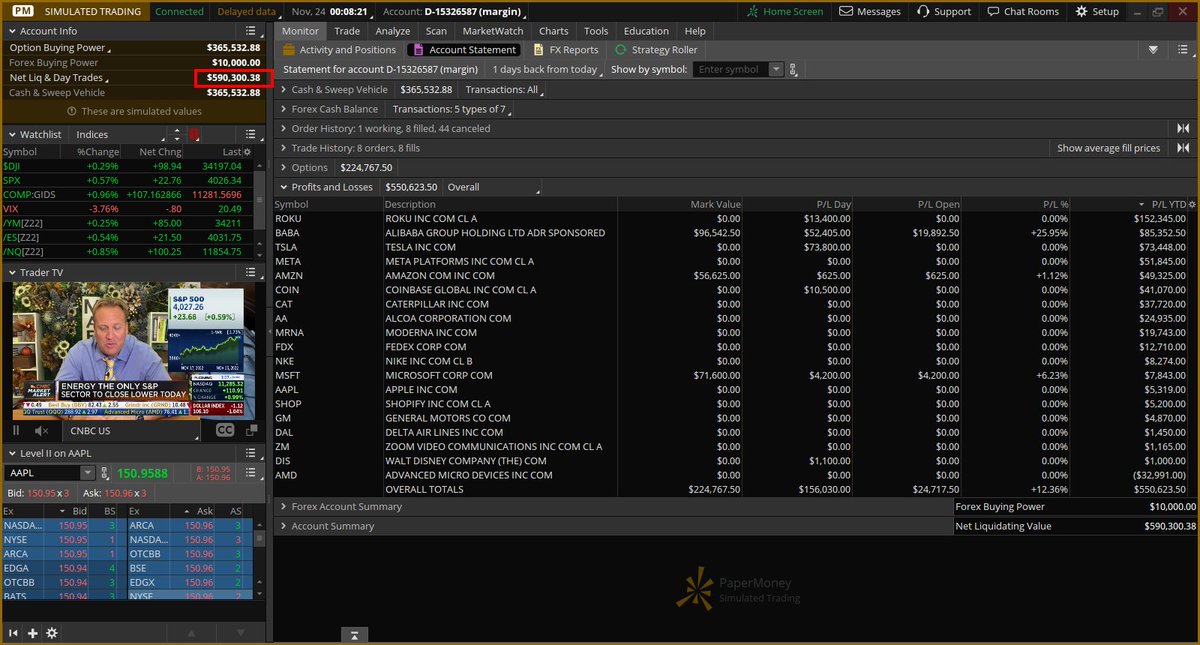Image resolution: width=1200 pixels, height=645 pixels.
Task: Open the Education tab
Action: [646, 31]
